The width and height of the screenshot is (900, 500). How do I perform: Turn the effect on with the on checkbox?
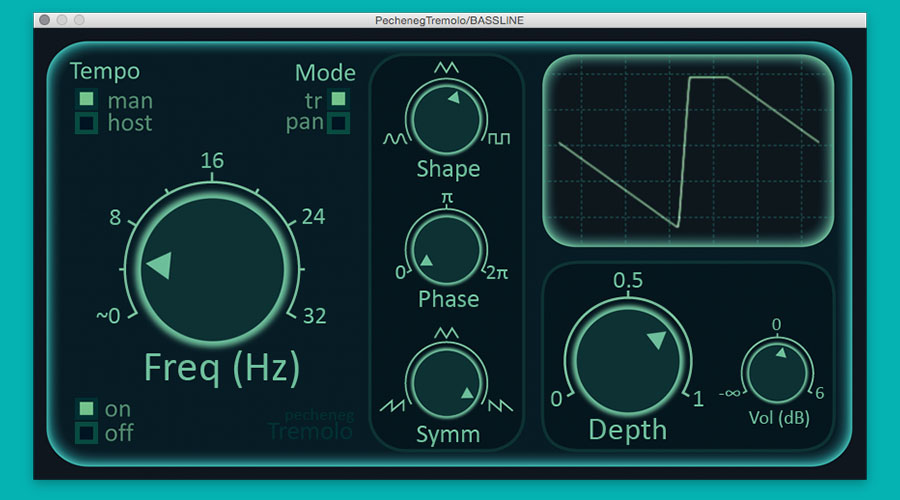point(87,408)
